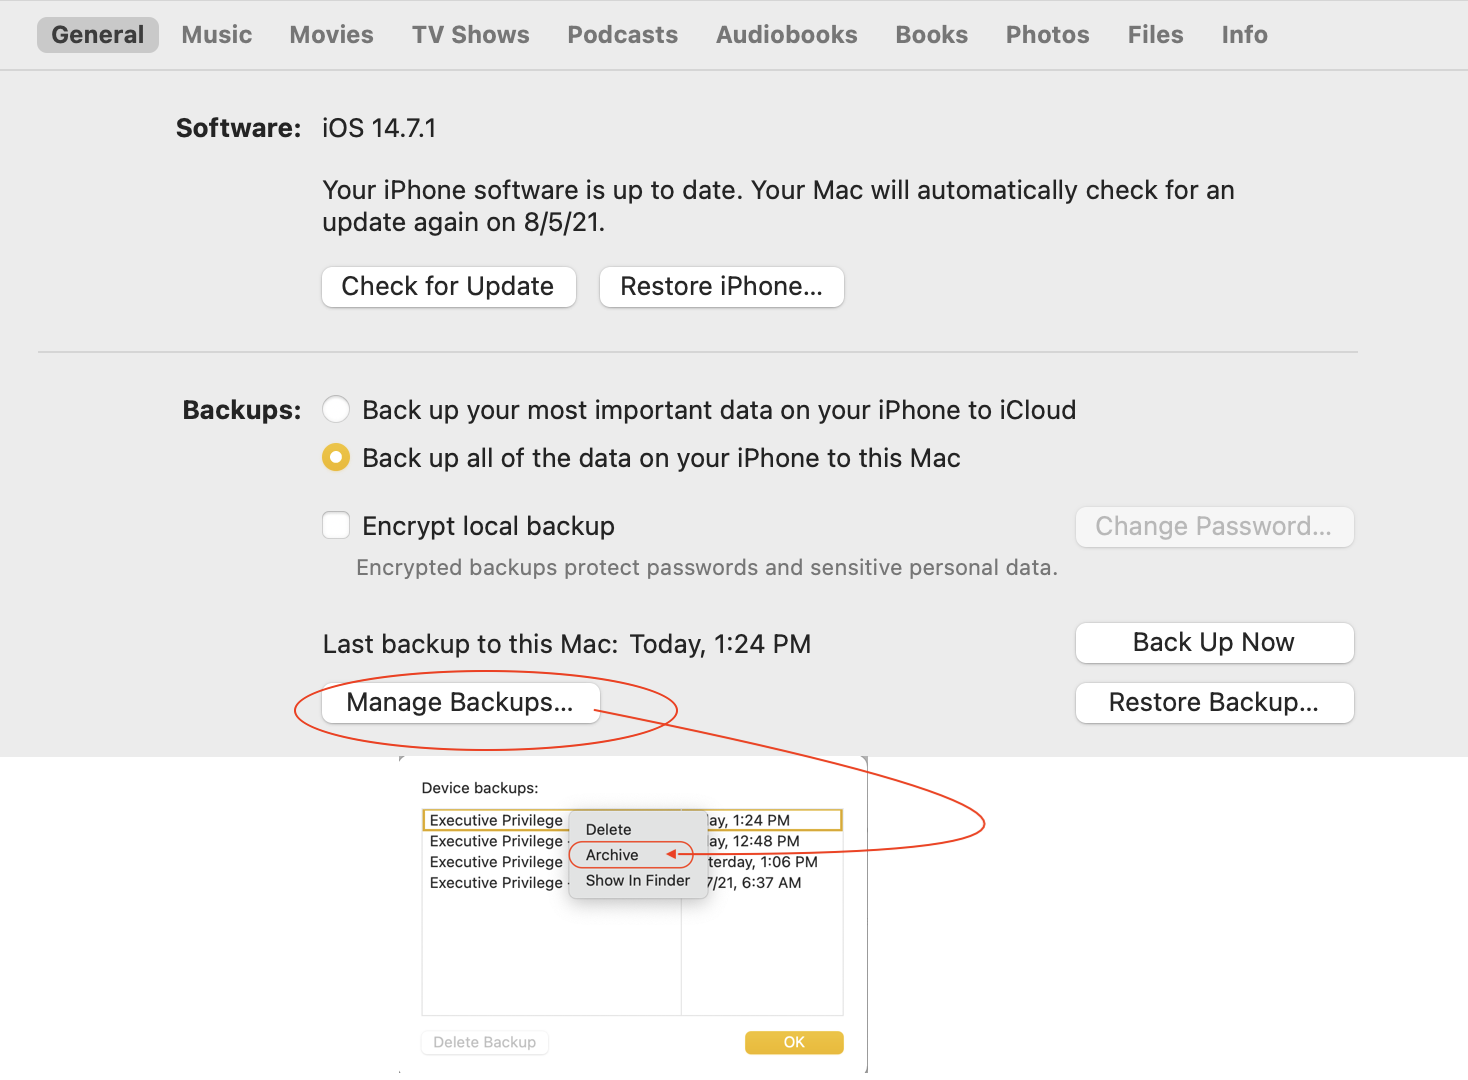Image resolution: width=1468 pixels, height=1080 pixels.
Task: Click the Restore Backup… button
Action: coord(1214,703)
